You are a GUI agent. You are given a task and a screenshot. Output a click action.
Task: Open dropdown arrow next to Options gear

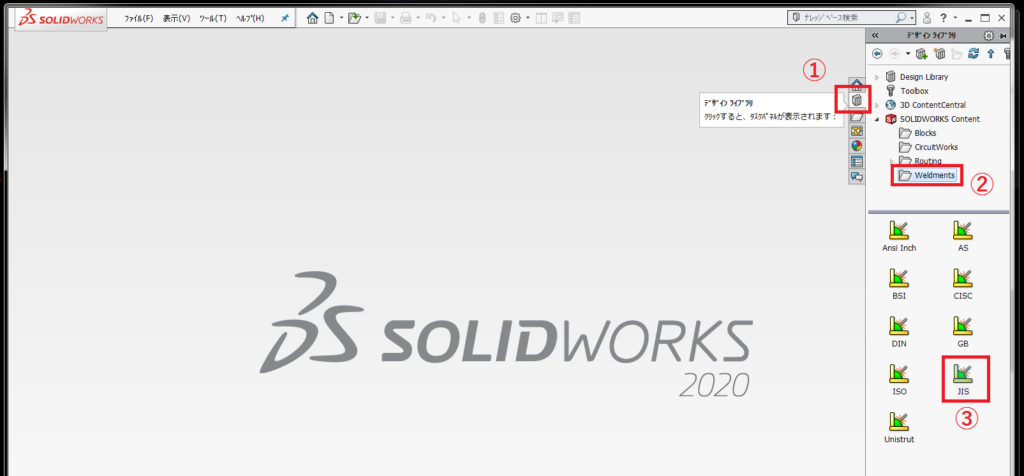pyautogui.click(x=528, y=18)
